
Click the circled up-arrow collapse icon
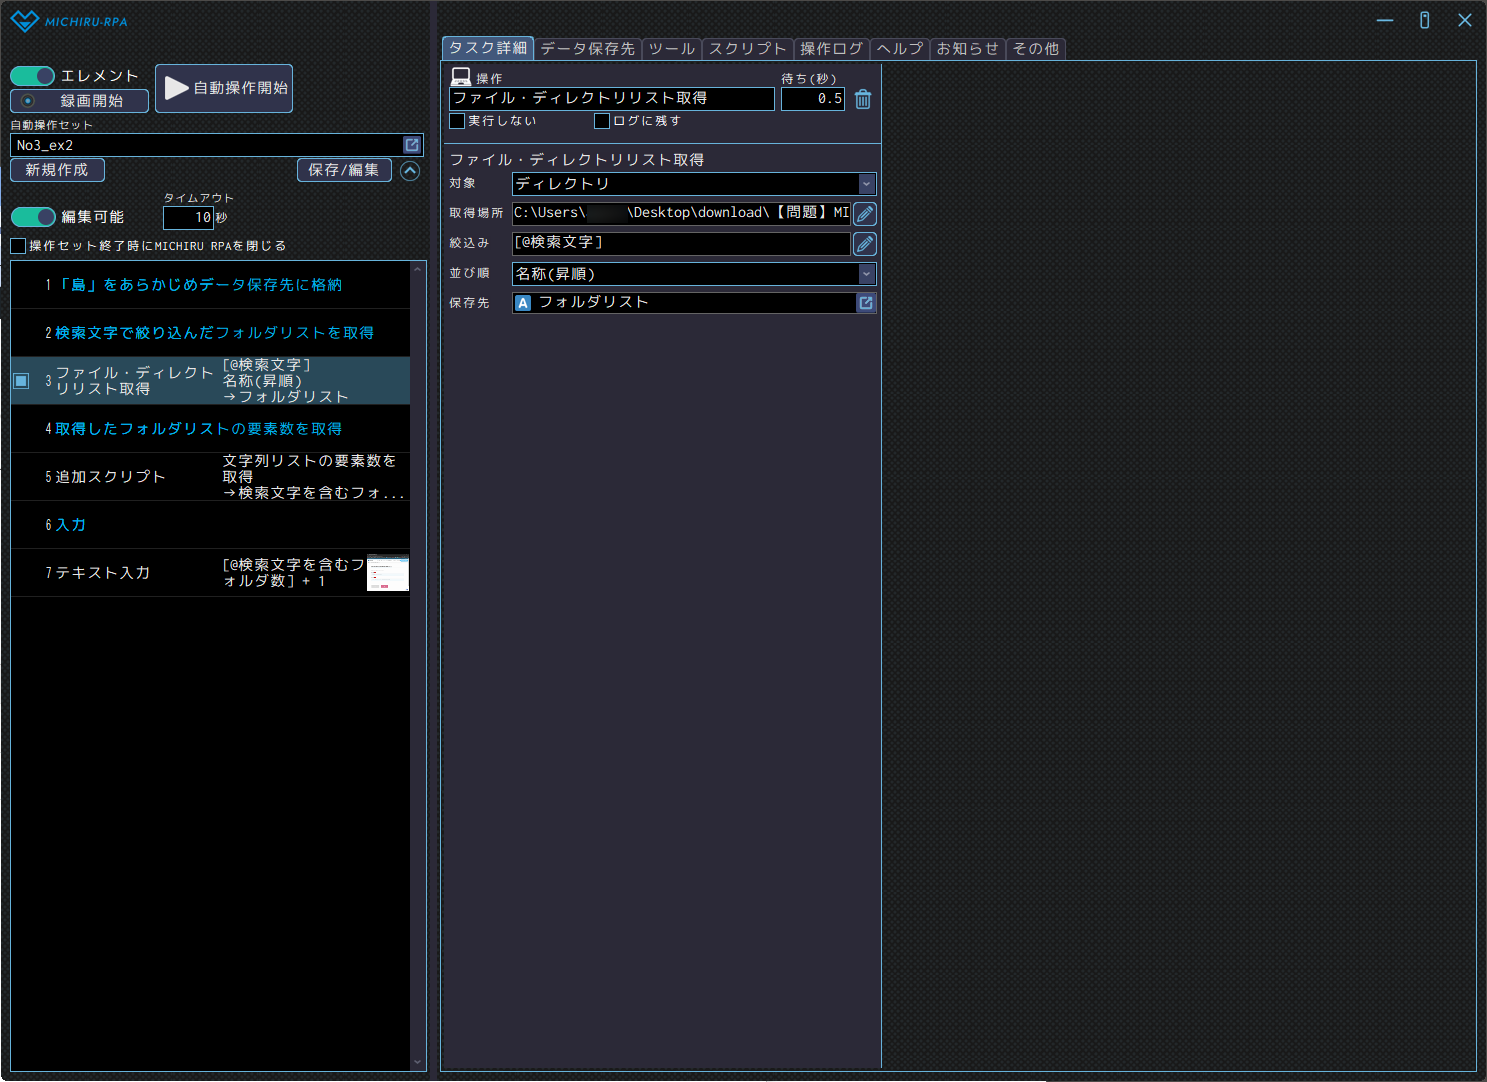pyautogui.click(x=410, y=171)
